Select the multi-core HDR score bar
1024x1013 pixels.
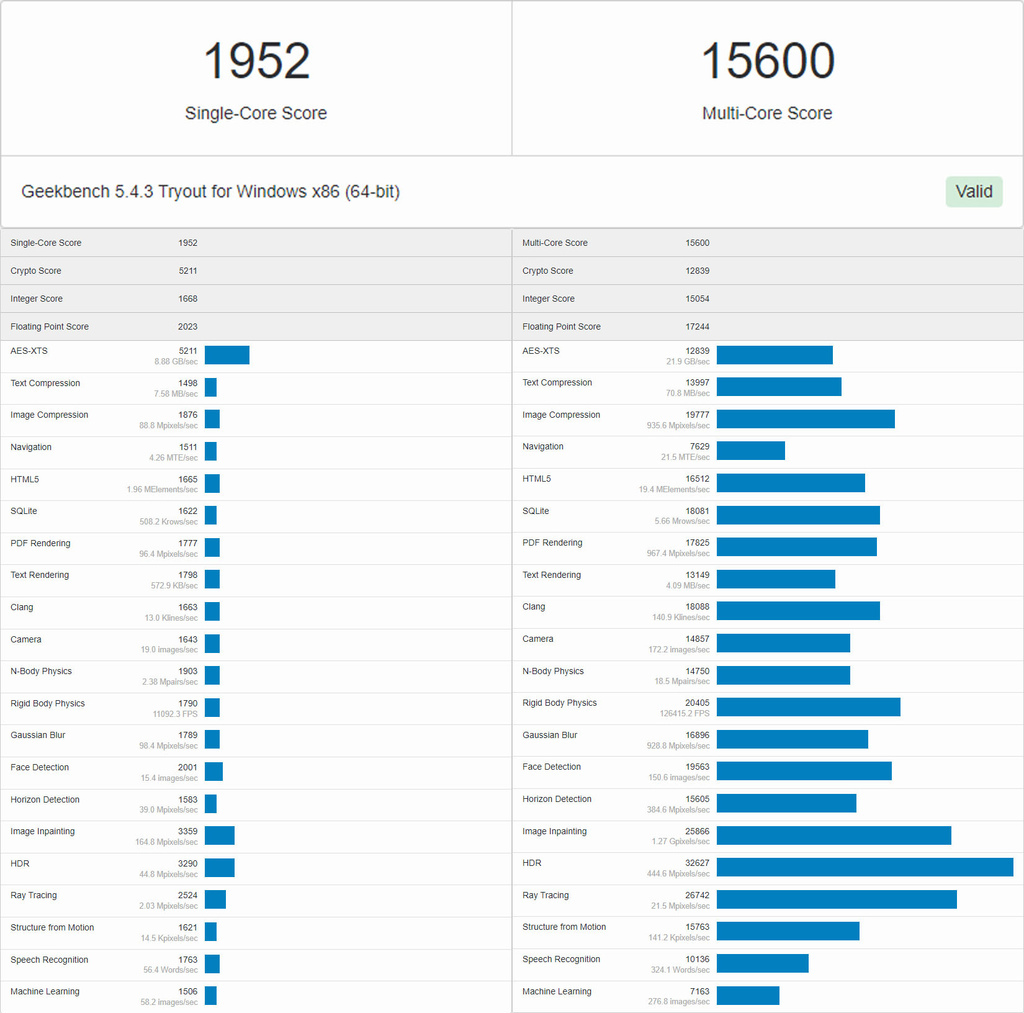(864, 867)
